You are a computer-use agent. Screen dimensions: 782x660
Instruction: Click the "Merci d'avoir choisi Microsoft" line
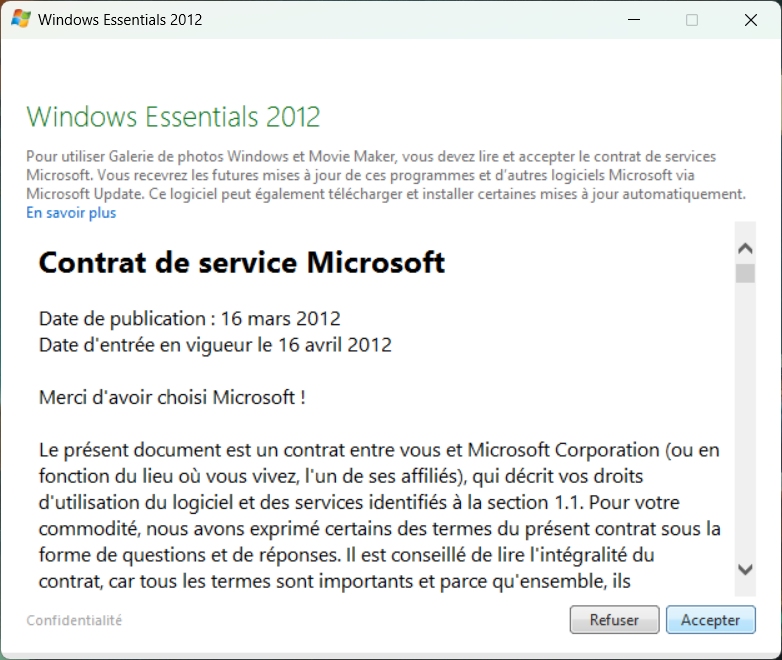[x=172, y=397]
